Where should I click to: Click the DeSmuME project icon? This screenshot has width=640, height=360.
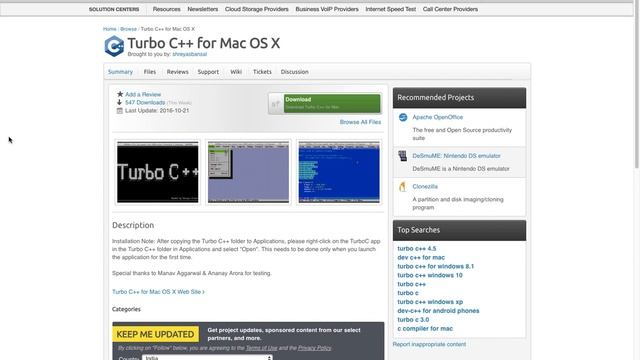pyautogui.click(x=403, y=156)
